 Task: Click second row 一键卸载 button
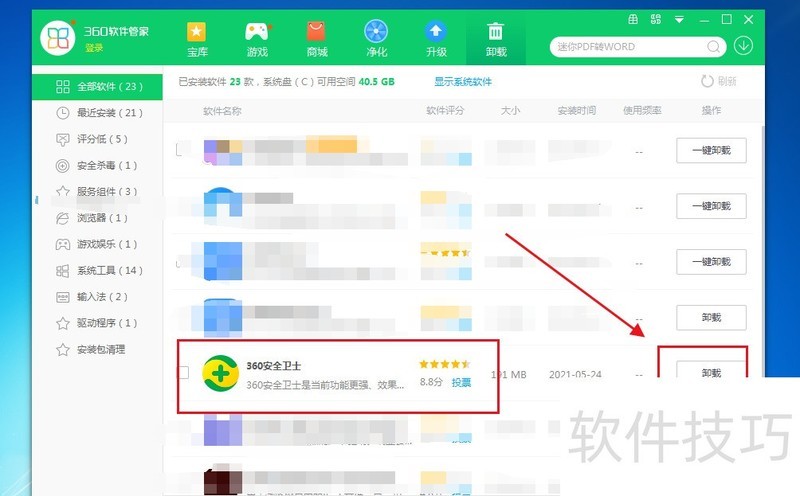pyautogui.click(x=711, y=206)
